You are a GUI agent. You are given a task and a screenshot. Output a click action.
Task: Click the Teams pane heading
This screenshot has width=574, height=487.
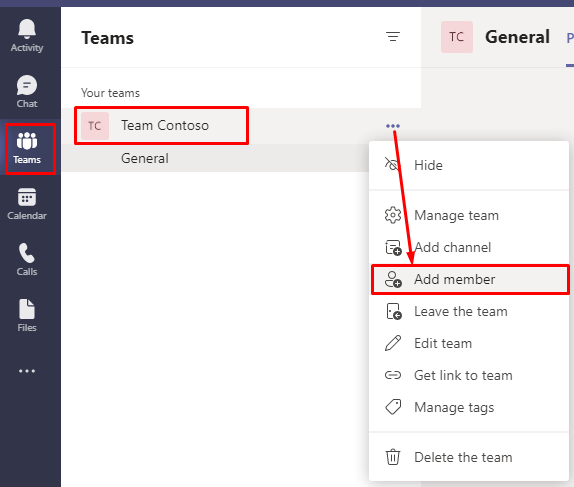pos(108,38)
